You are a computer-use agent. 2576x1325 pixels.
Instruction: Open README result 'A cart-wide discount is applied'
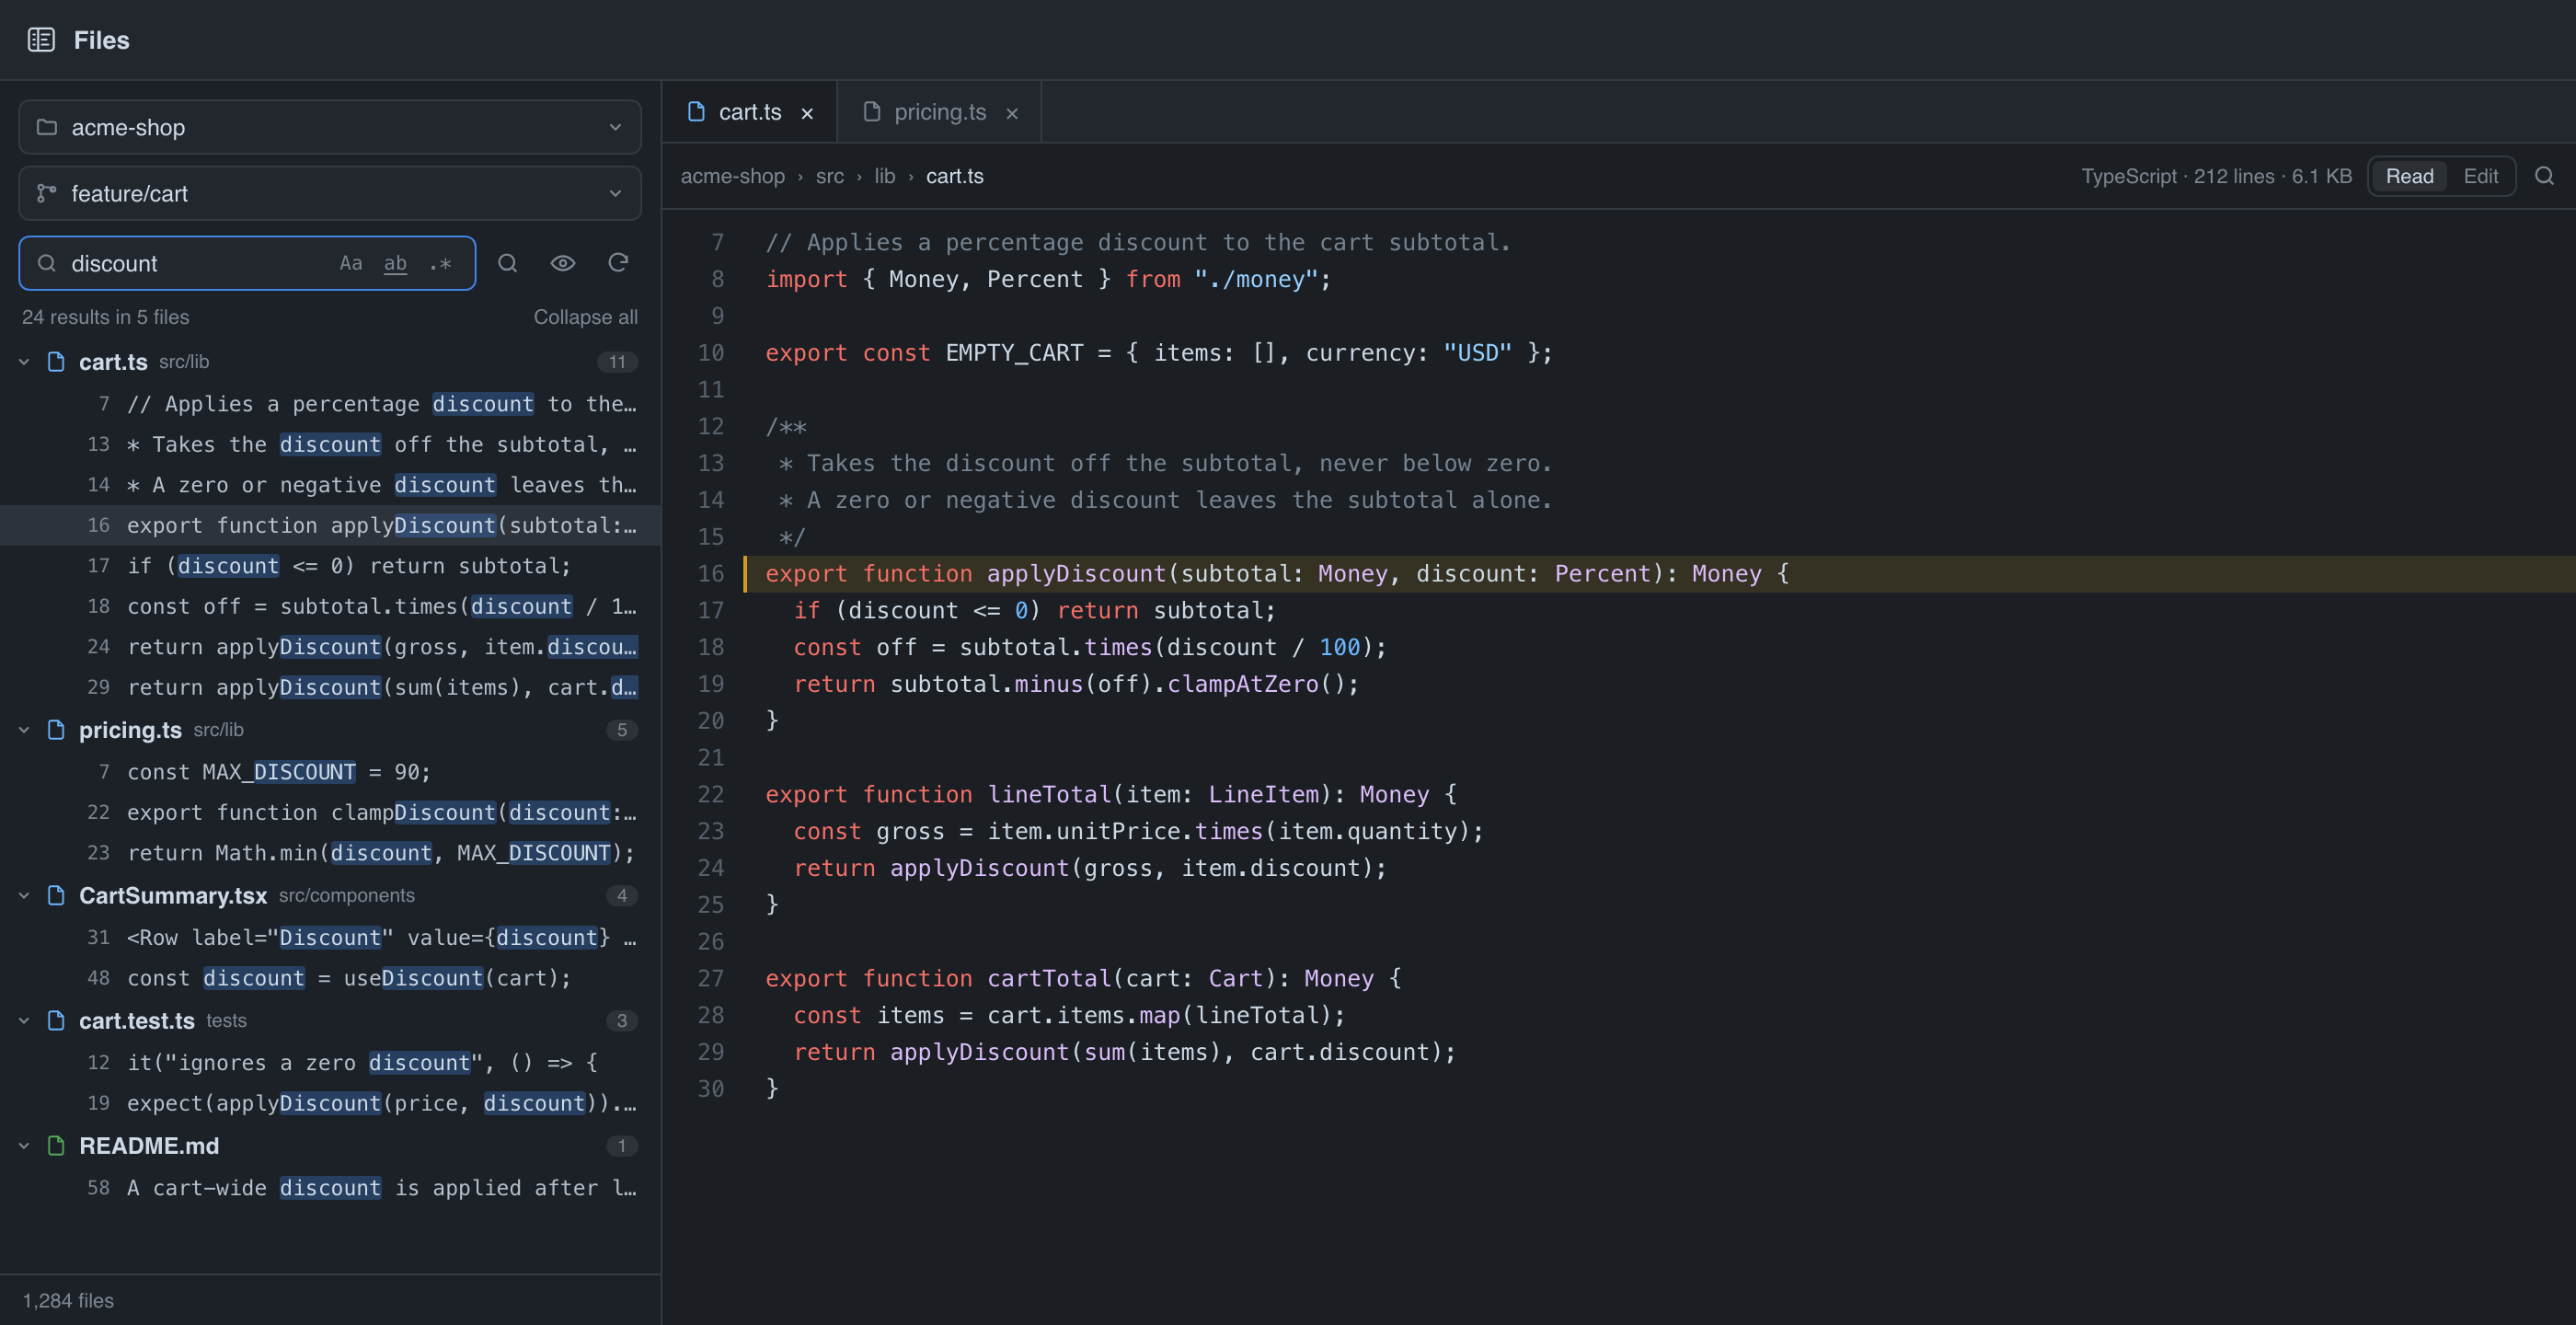click(x=330, y=1187)
